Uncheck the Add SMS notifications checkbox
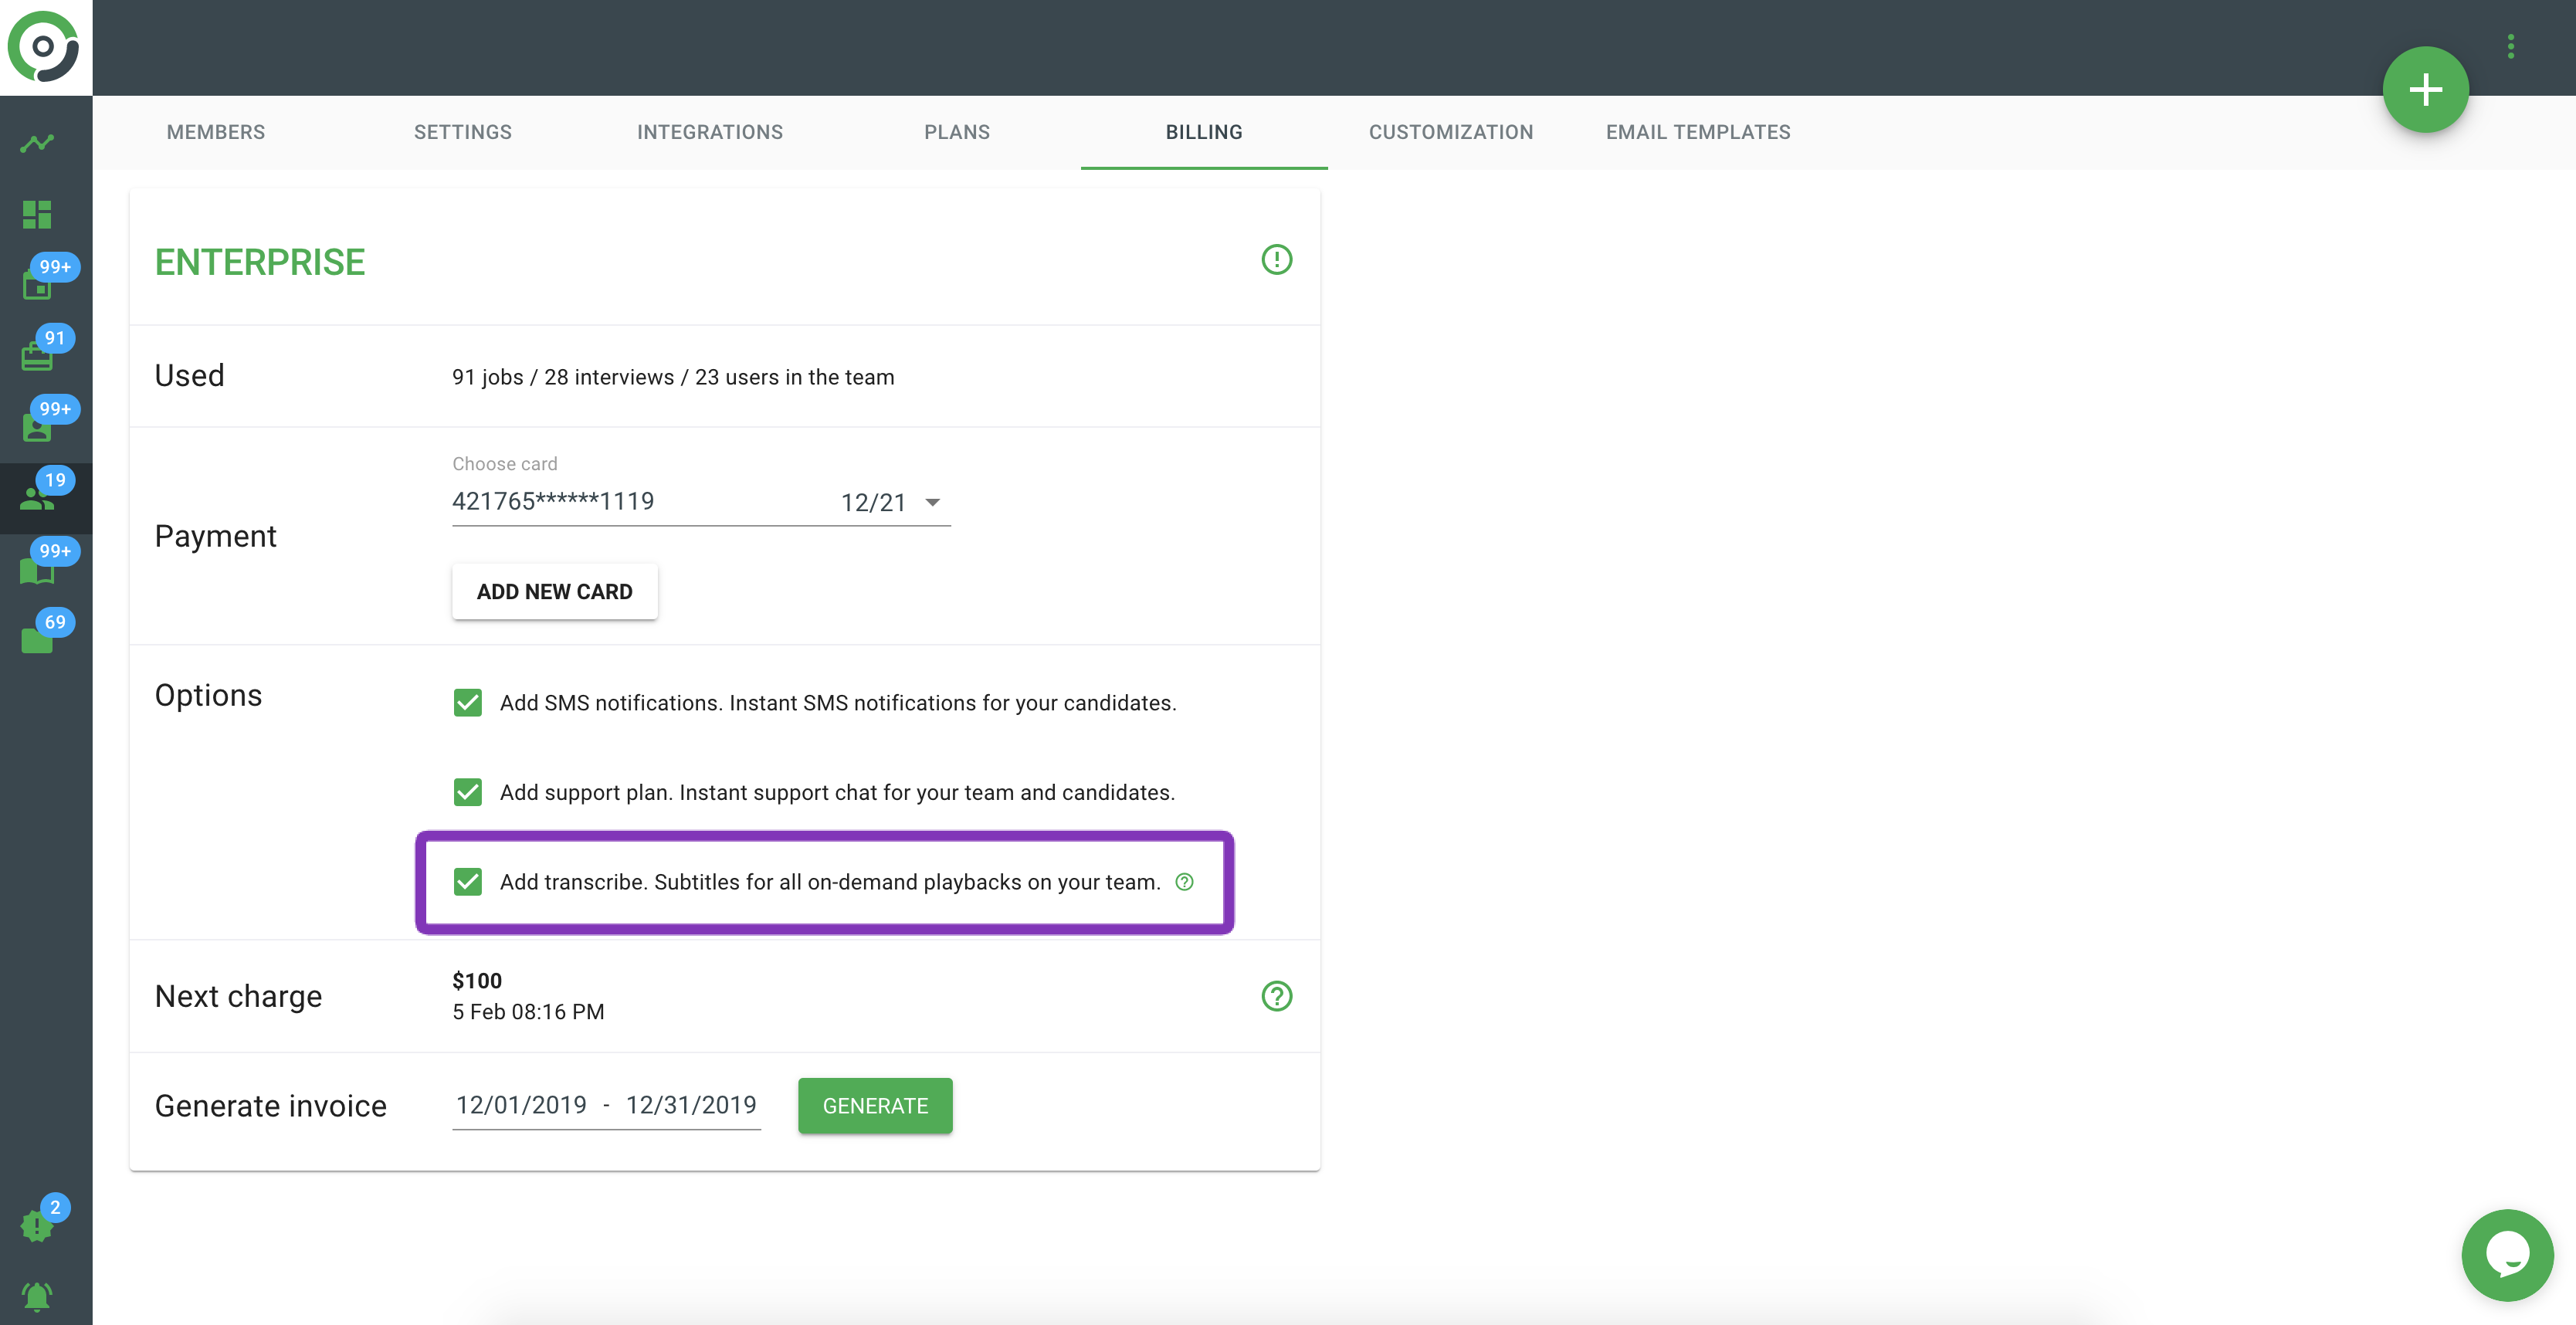This screenshot has width=2576, height=1325. (x=467, y=703)
